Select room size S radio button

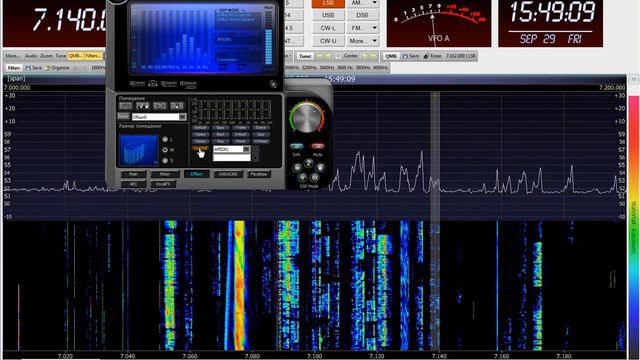click(x=165, y=160)
